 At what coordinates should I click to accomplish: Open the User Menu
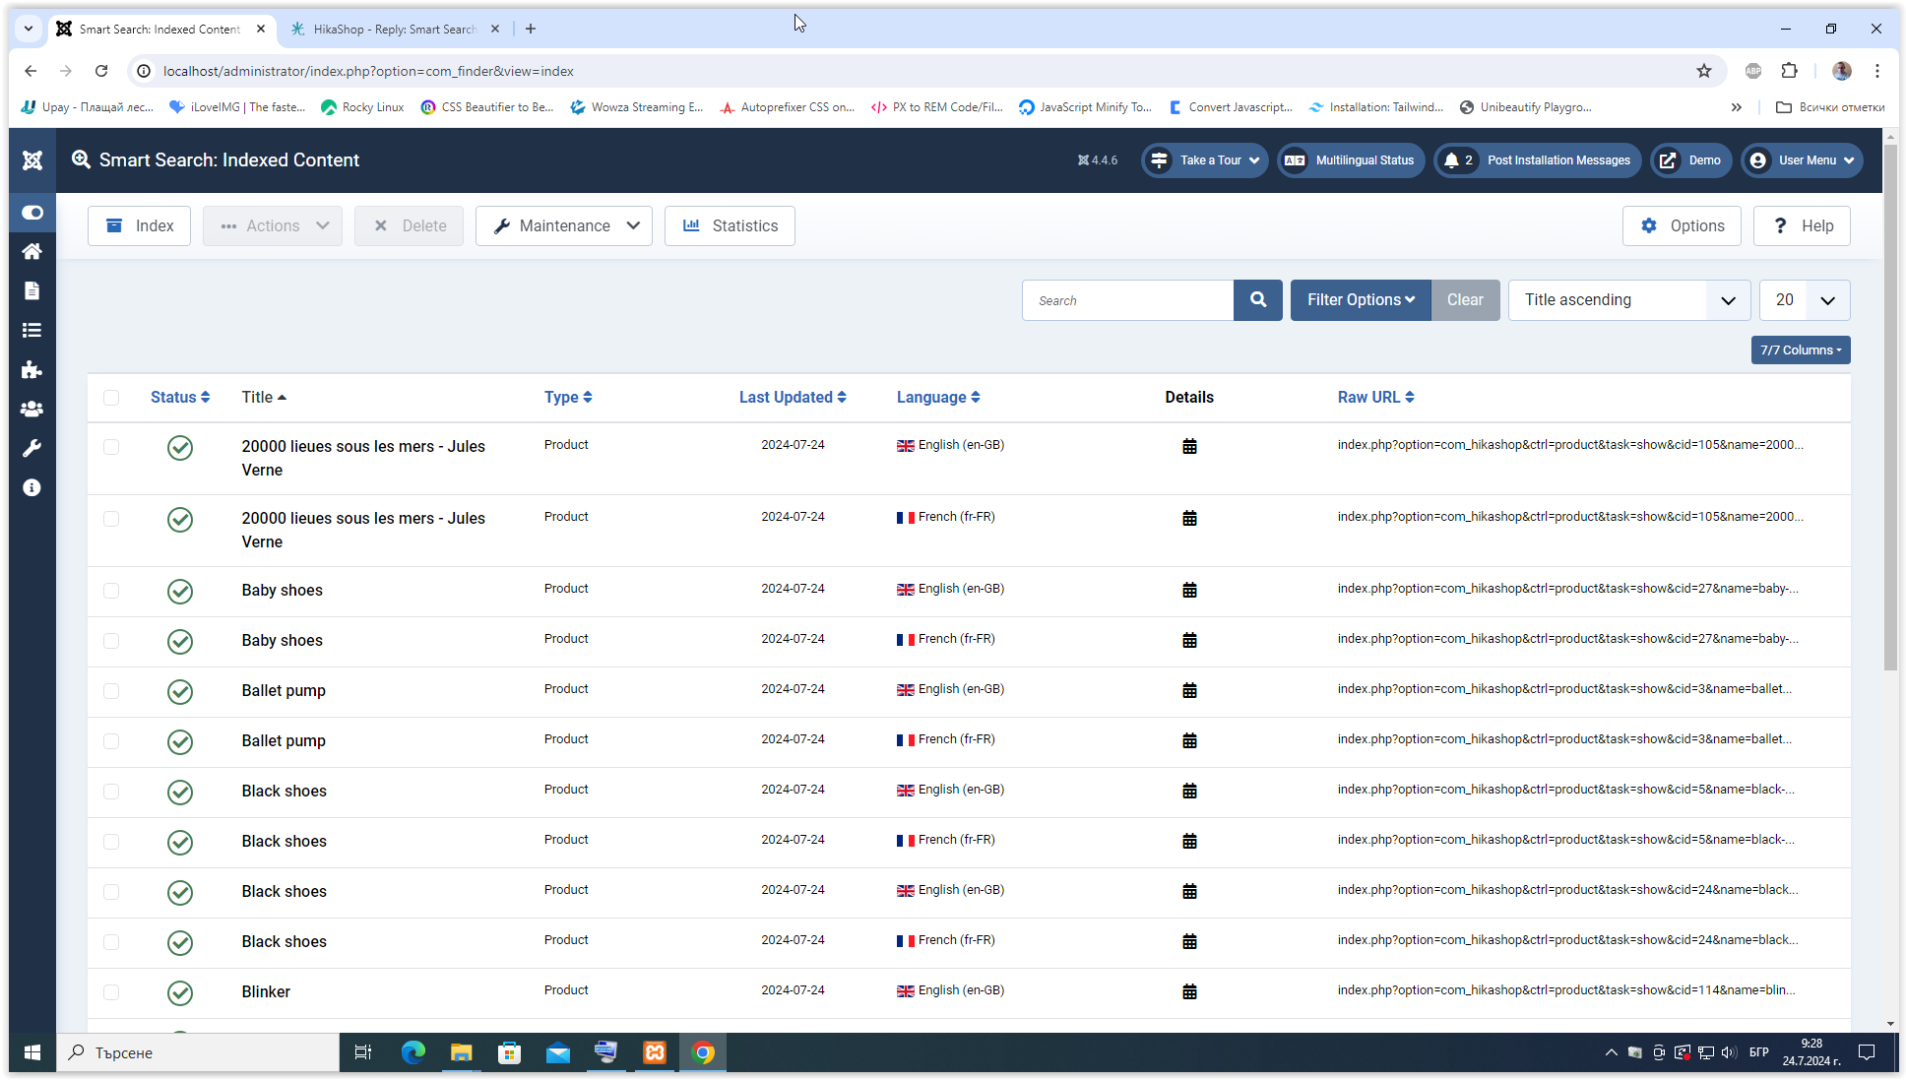1803,160
